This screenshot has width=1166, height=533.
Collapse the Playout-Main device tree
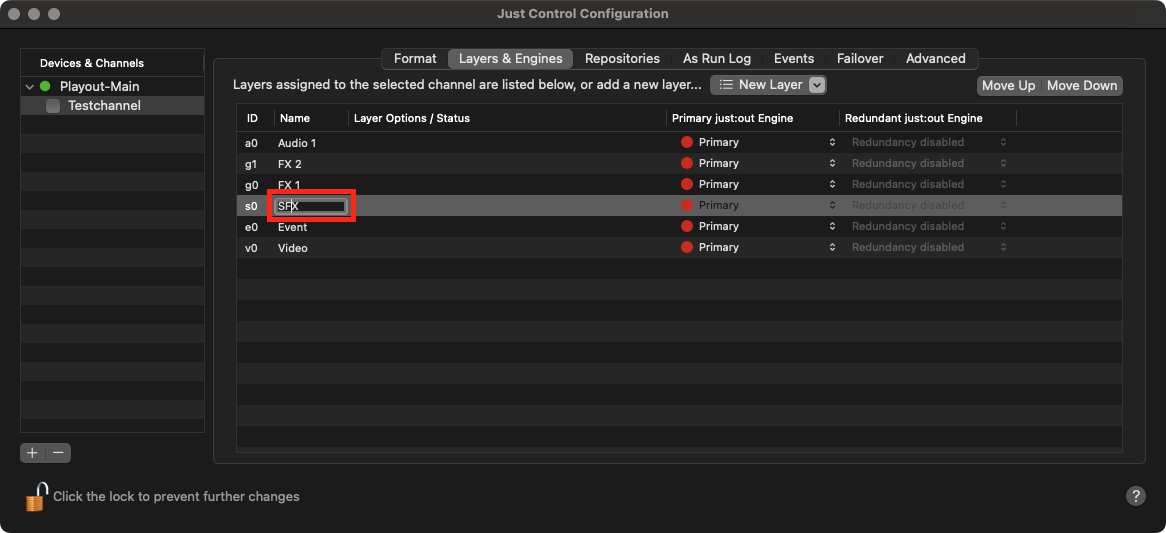click(30, 87)
